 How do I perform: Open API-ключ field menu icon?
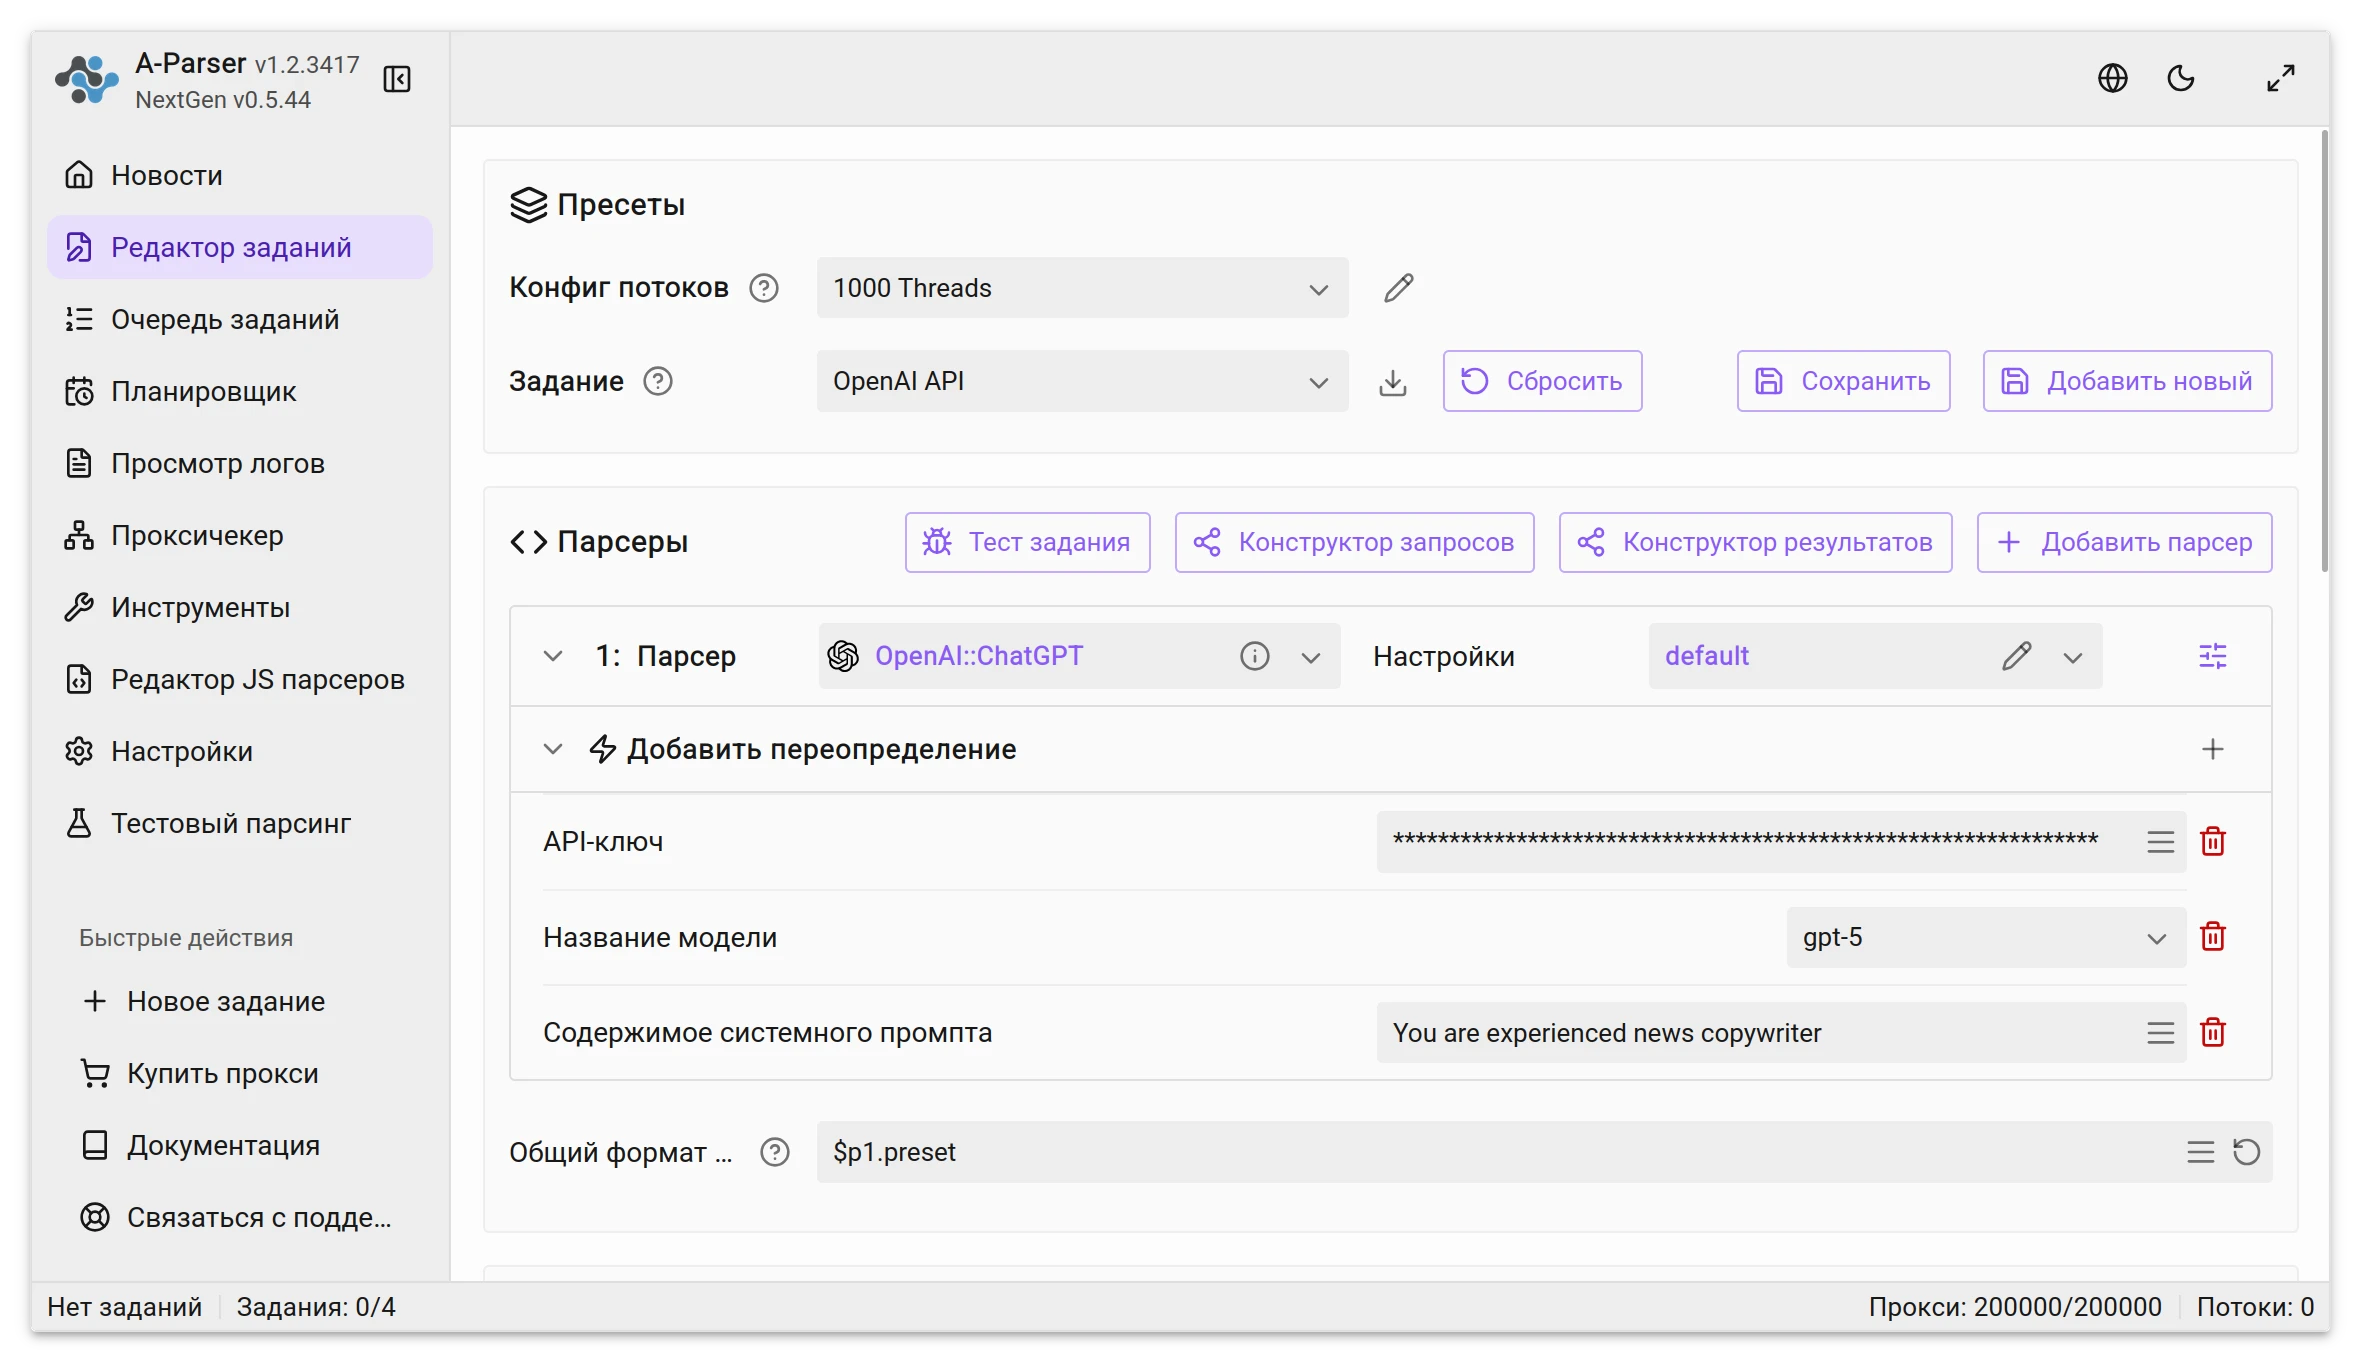[2160, 842]
